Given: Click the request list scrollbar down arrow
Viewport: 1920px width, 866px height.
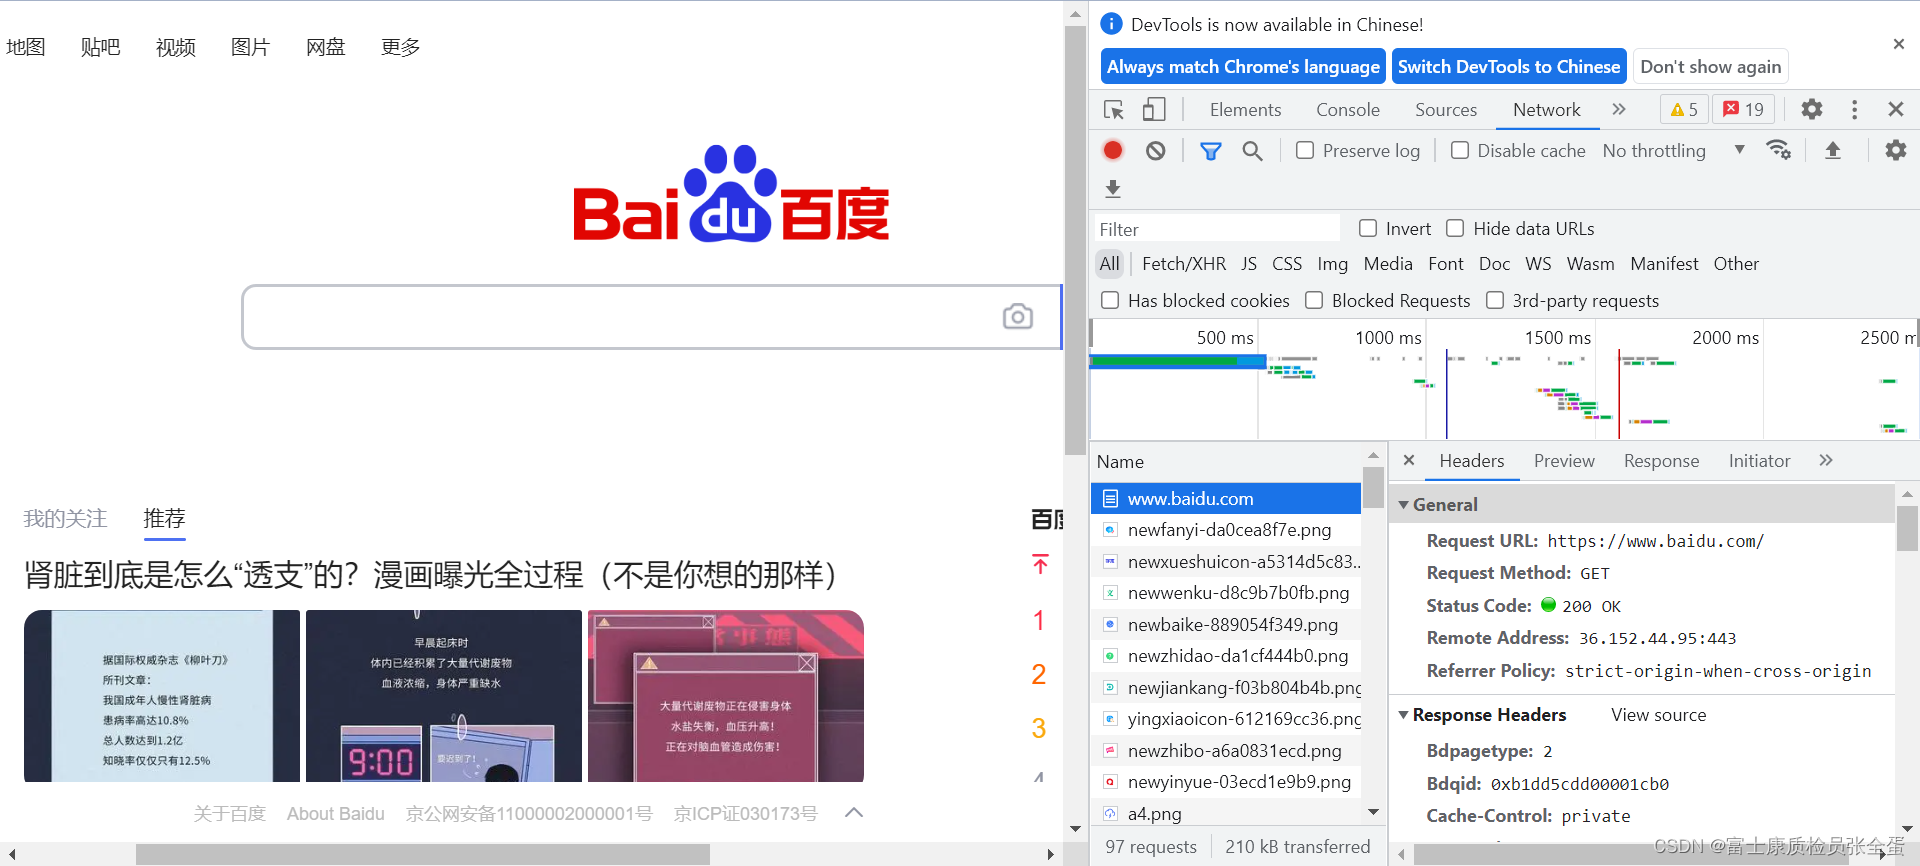Looking at the screenshot, I should (1373, 812).
